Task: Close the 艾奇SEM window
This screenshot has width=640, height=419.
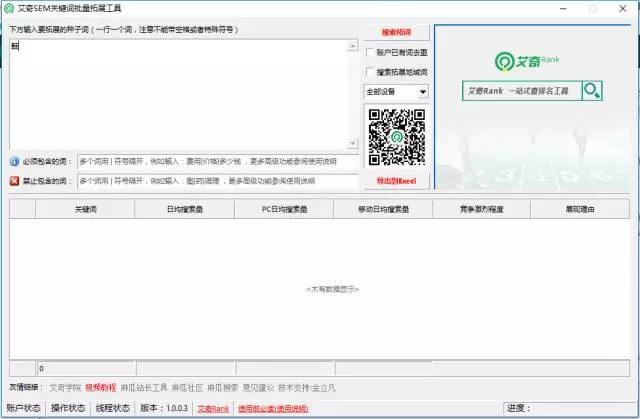Action: tap(623, 9)
